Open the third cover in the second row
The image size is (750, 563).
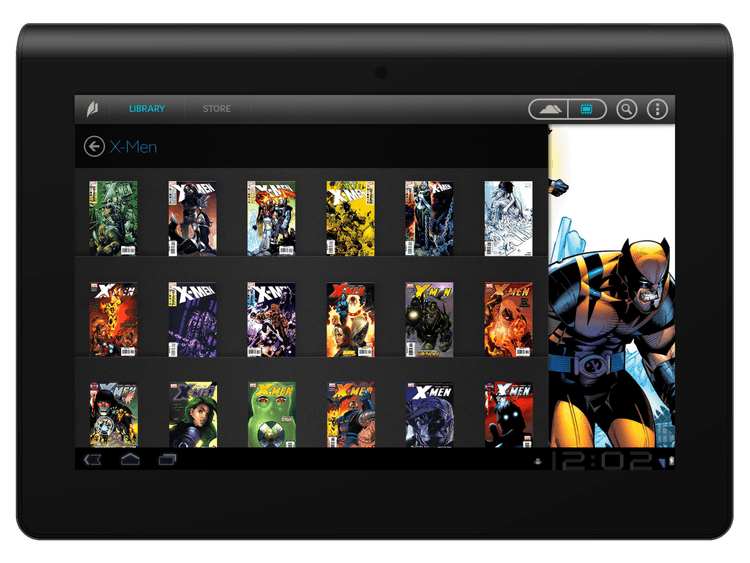(x=271, y=319)
